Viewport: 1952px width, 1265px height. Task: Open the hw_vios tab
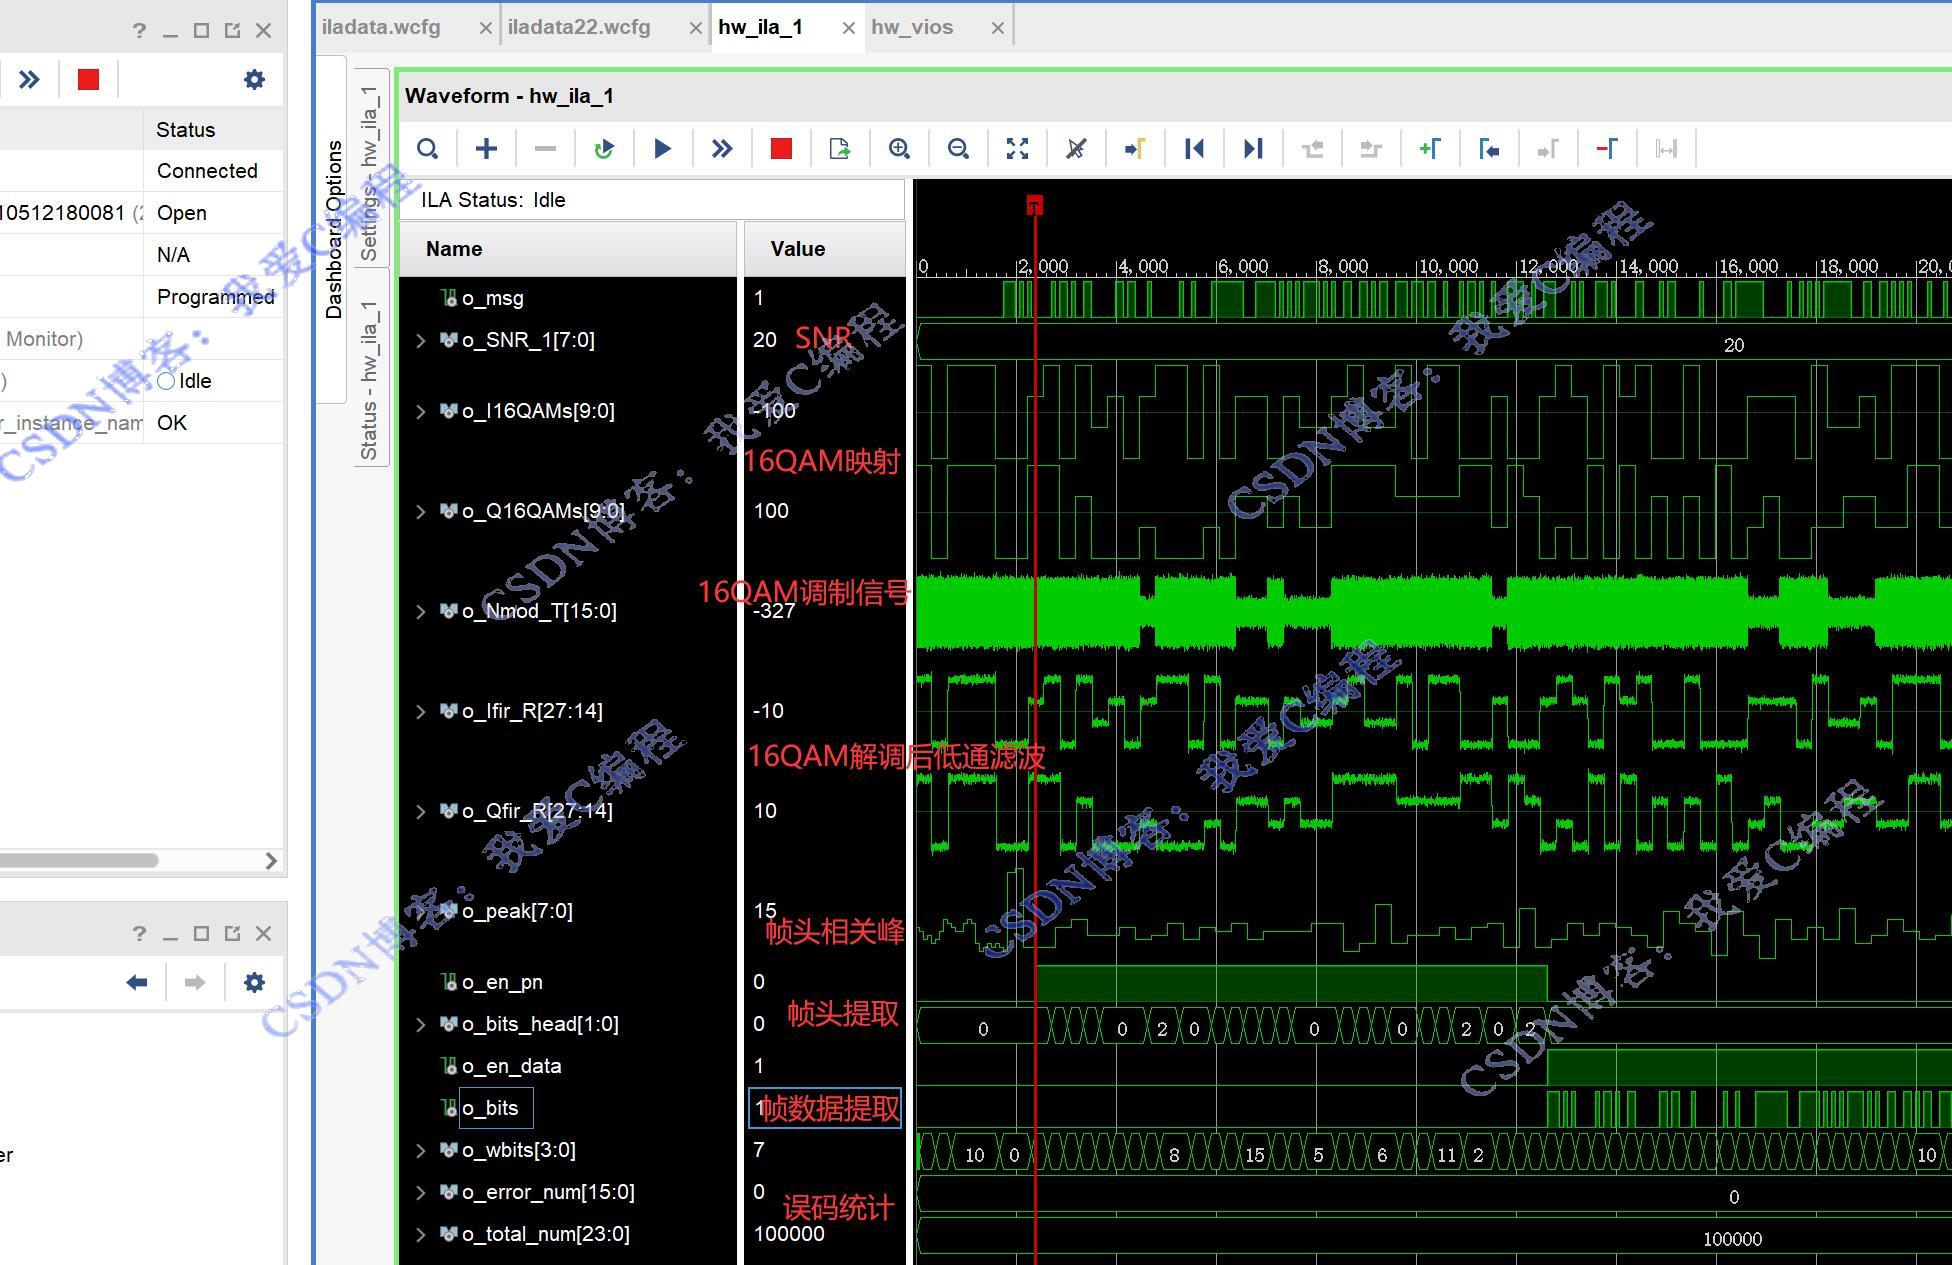[x=912, y=27]
